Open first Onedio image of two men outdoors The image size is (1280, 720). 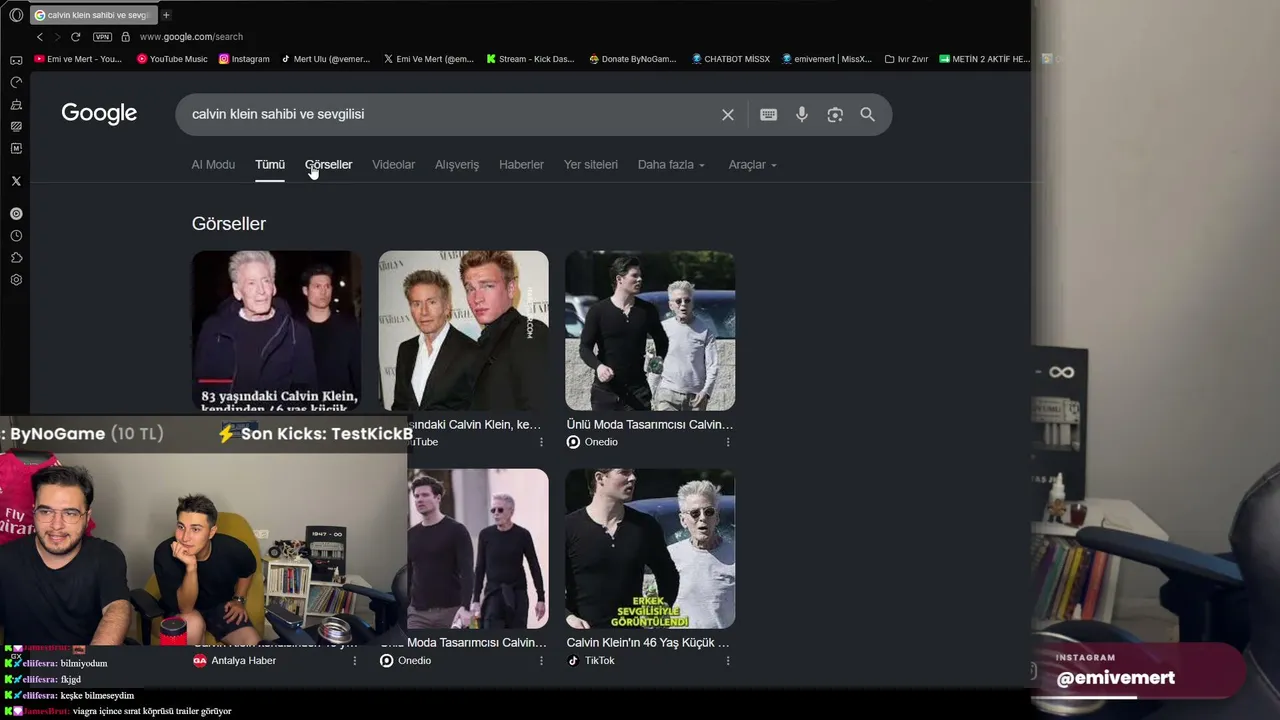tap(650, 331)
